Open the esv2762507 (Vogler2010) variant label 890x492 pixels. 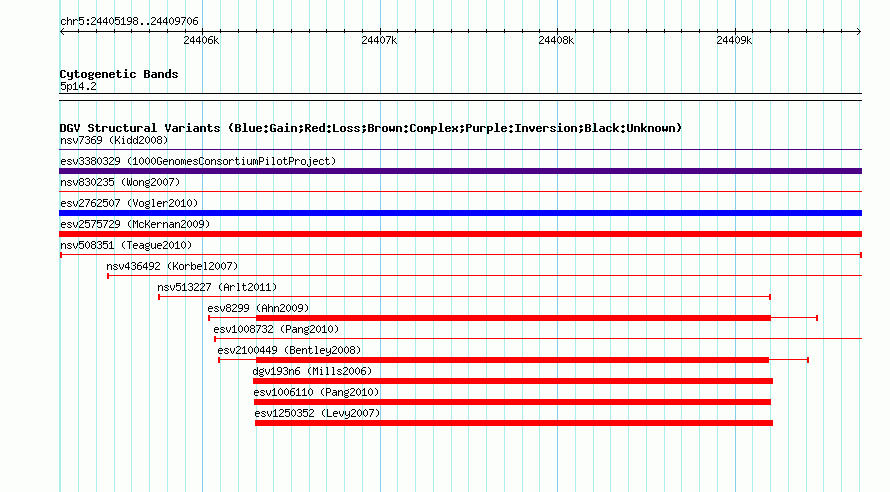click(x=129, y=204)
